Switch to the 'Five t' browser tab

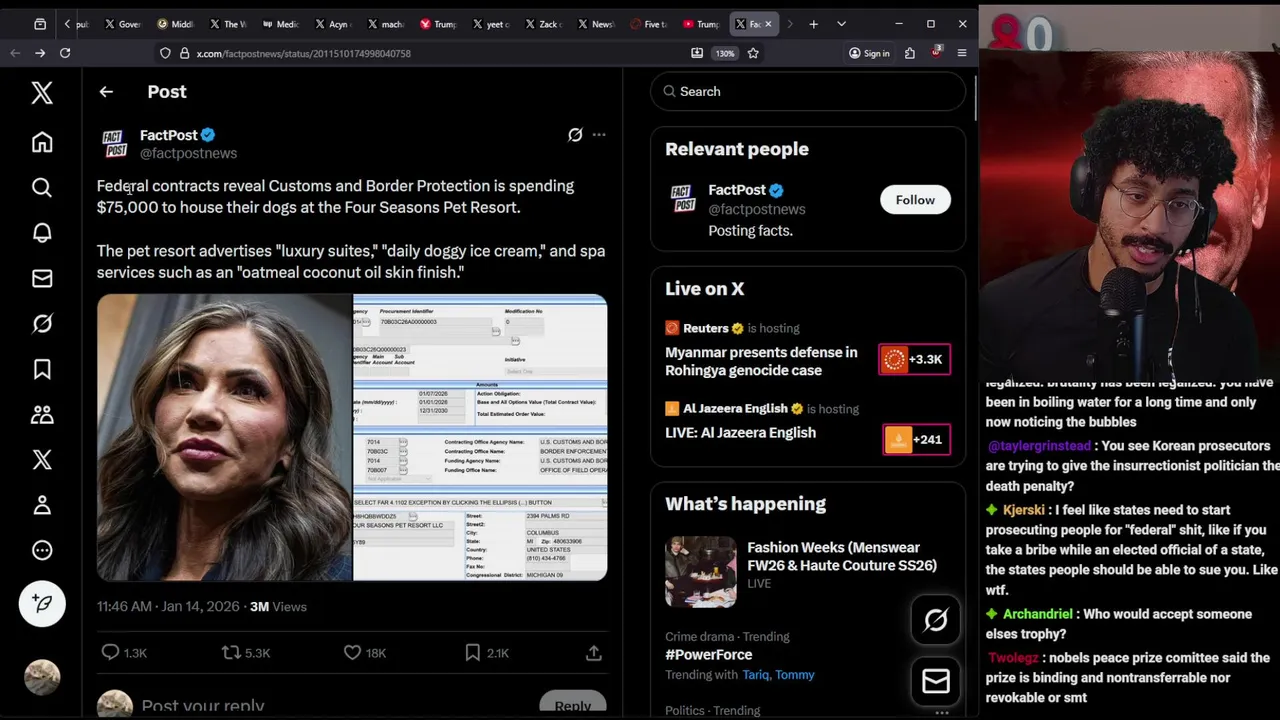coord(649,24)
